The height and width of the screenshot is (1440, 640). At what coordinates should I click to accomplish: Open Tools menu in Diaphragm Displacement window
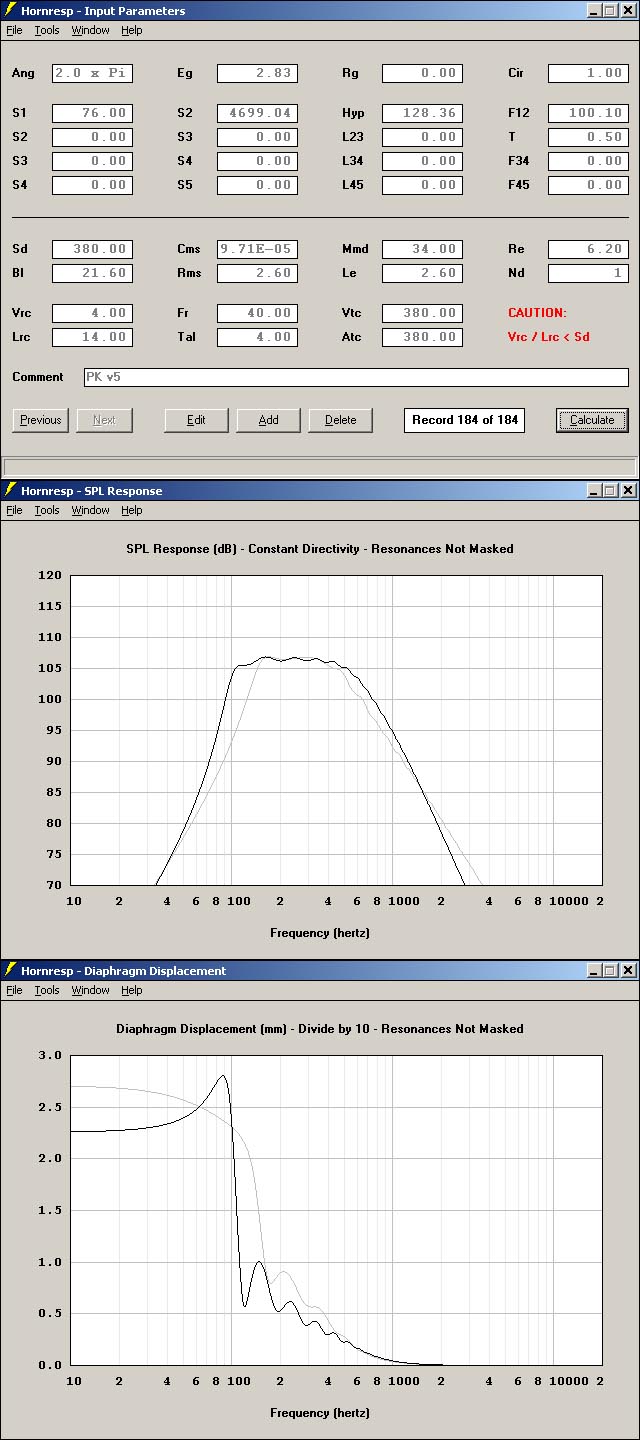47,990
